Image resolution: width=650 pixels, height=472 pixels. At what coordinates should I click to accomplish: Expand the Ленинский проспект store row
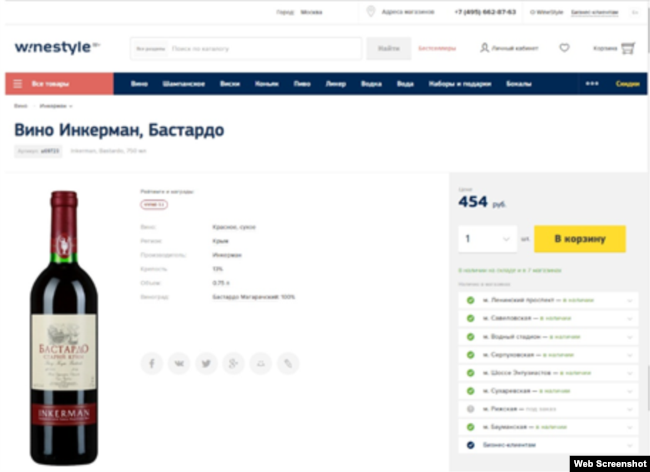click(548, 300)
